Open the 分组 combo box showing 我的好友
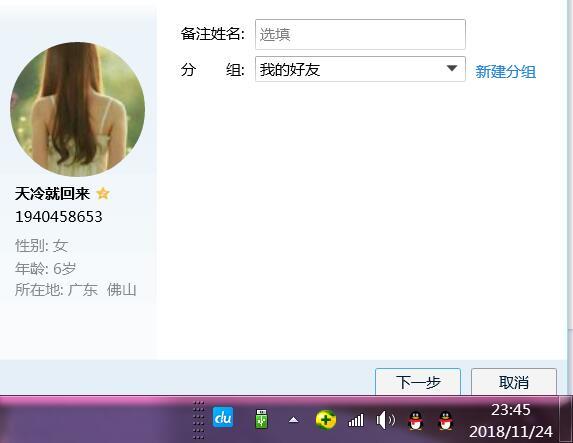 click(x=360, y=69)
